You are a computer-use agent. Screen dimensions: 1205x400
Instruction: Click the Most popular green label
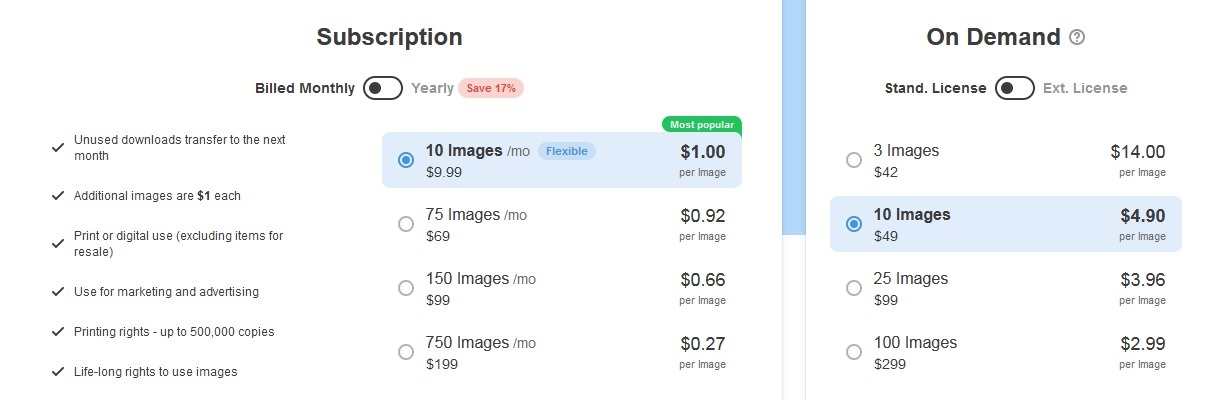click(x=702, y=125)
